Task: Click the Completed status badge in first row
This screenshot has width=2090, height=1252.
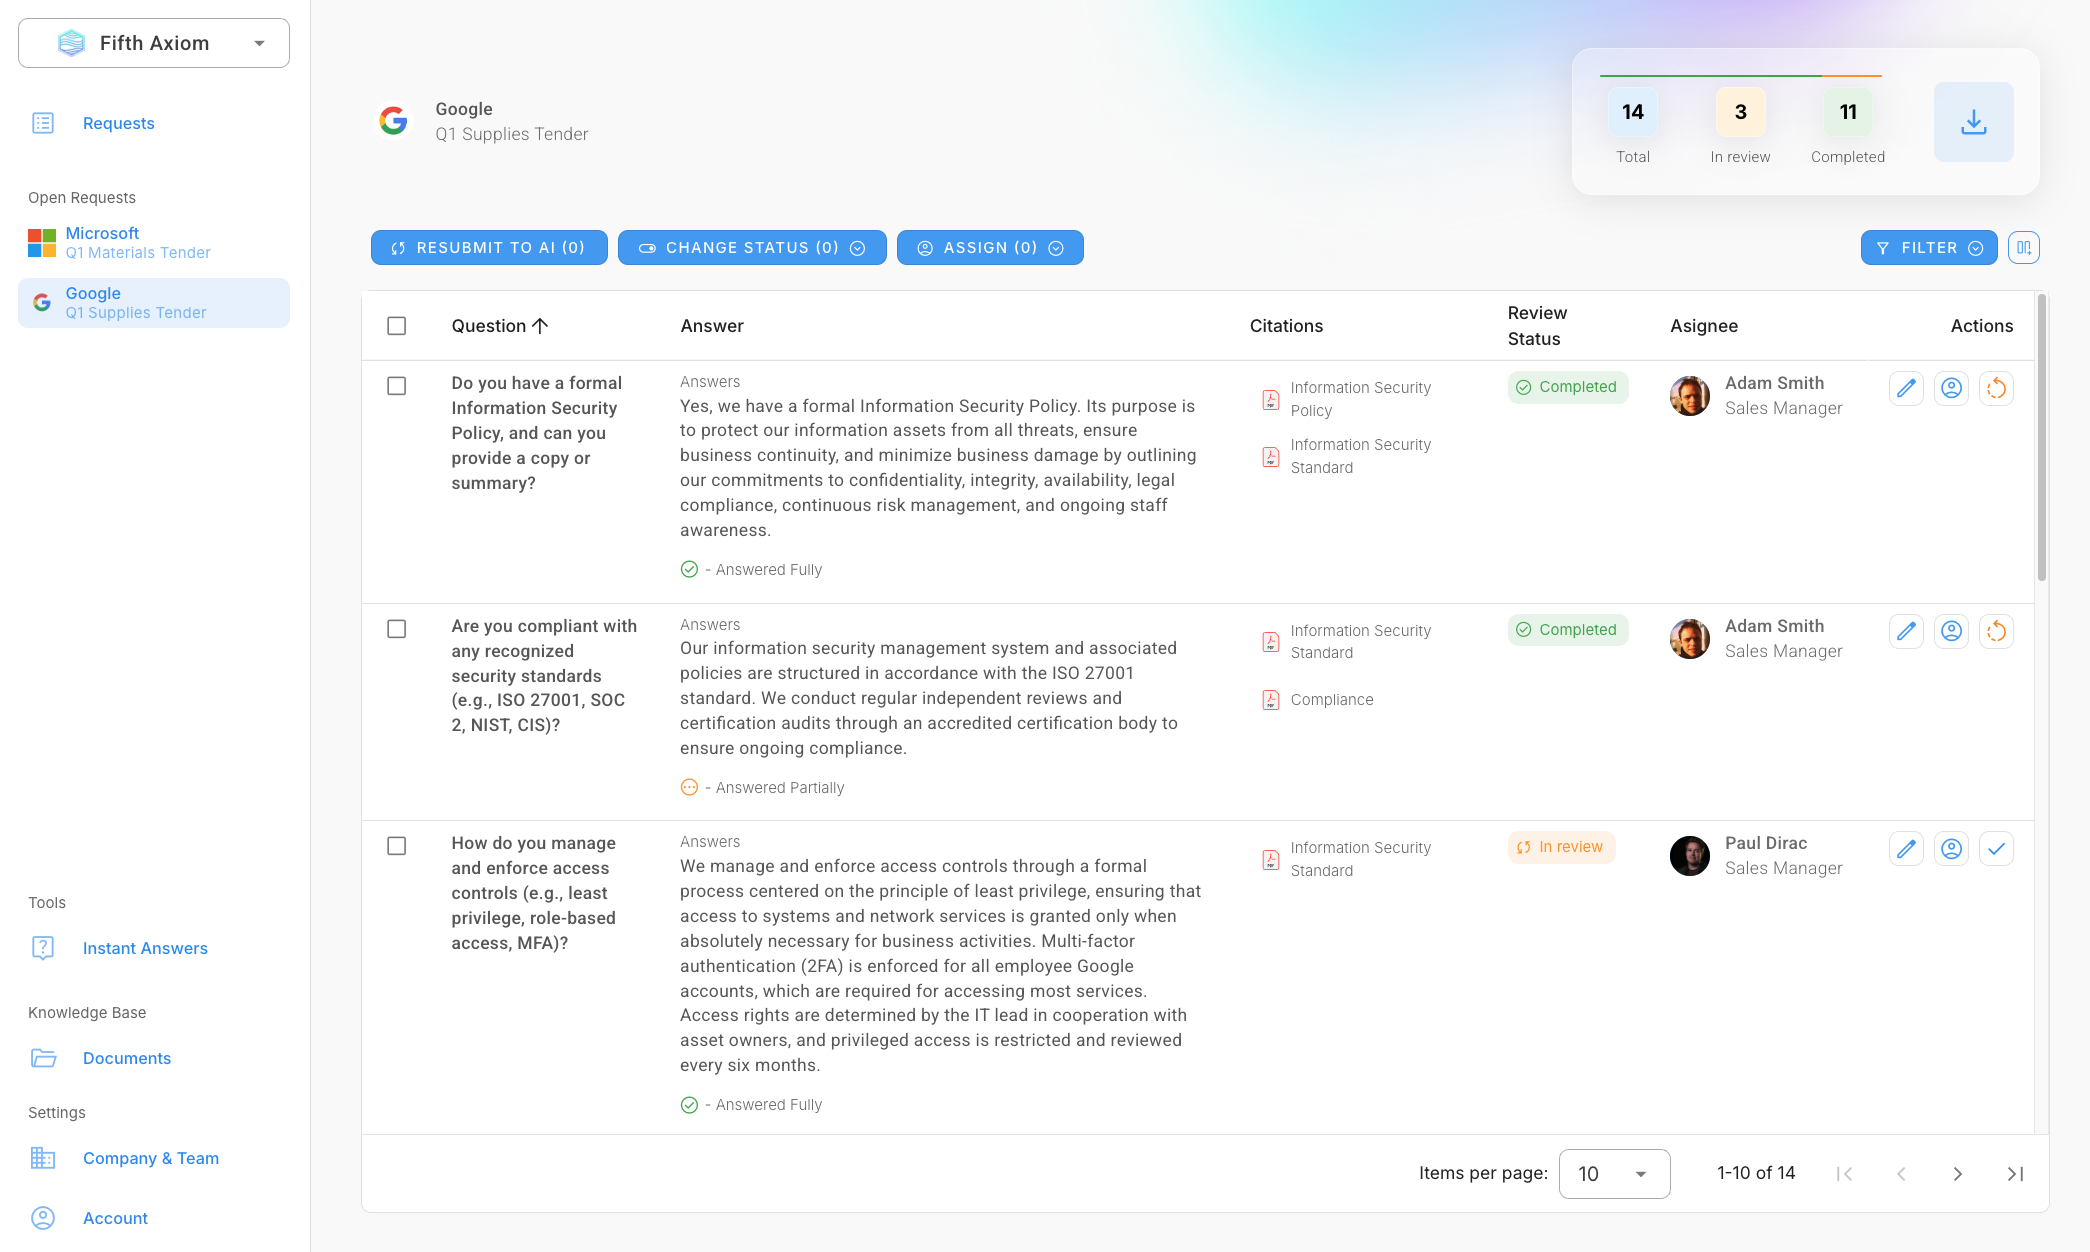Action: click(1568, 387)
